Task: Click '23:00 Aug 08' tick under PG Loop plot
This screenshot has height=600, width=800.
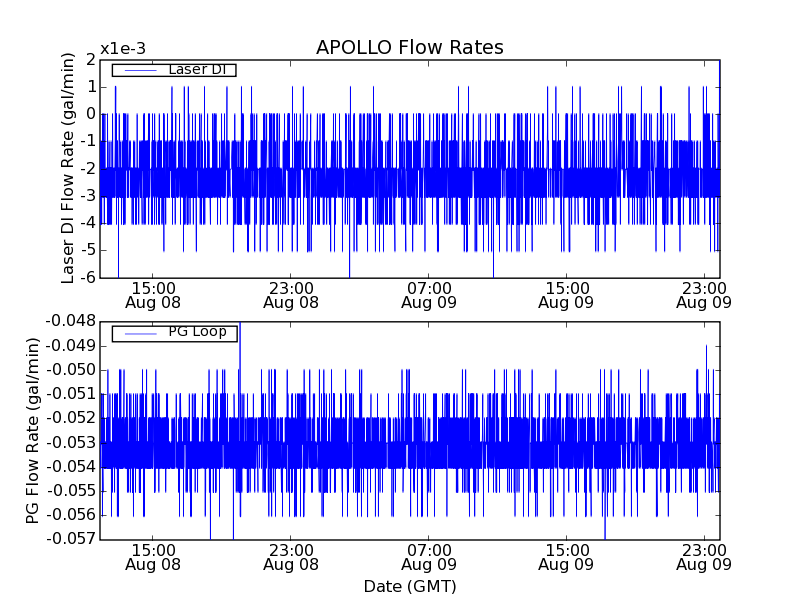Action: click(291, 558)
